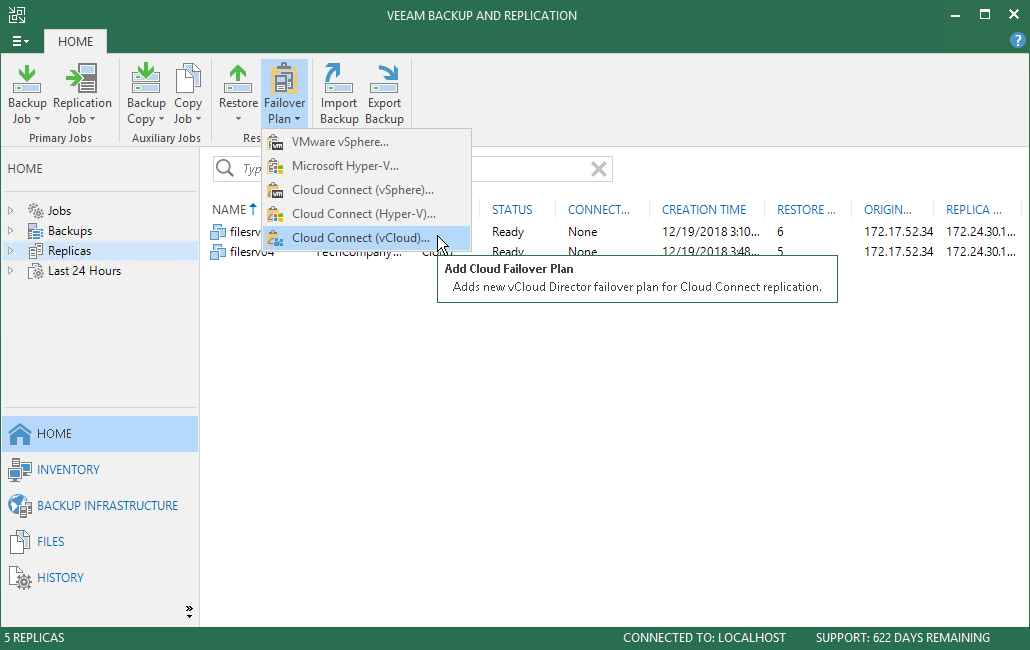Click the Backups icon in tree
1030x650 pixels.
(x=35, y=230)
